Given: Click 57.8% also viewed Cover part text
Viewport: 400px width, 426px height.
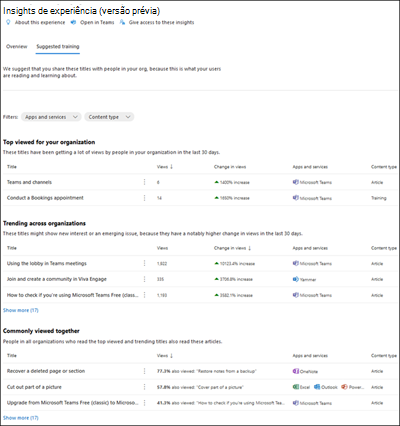Looking at the screenshot, I should (200, 387).
